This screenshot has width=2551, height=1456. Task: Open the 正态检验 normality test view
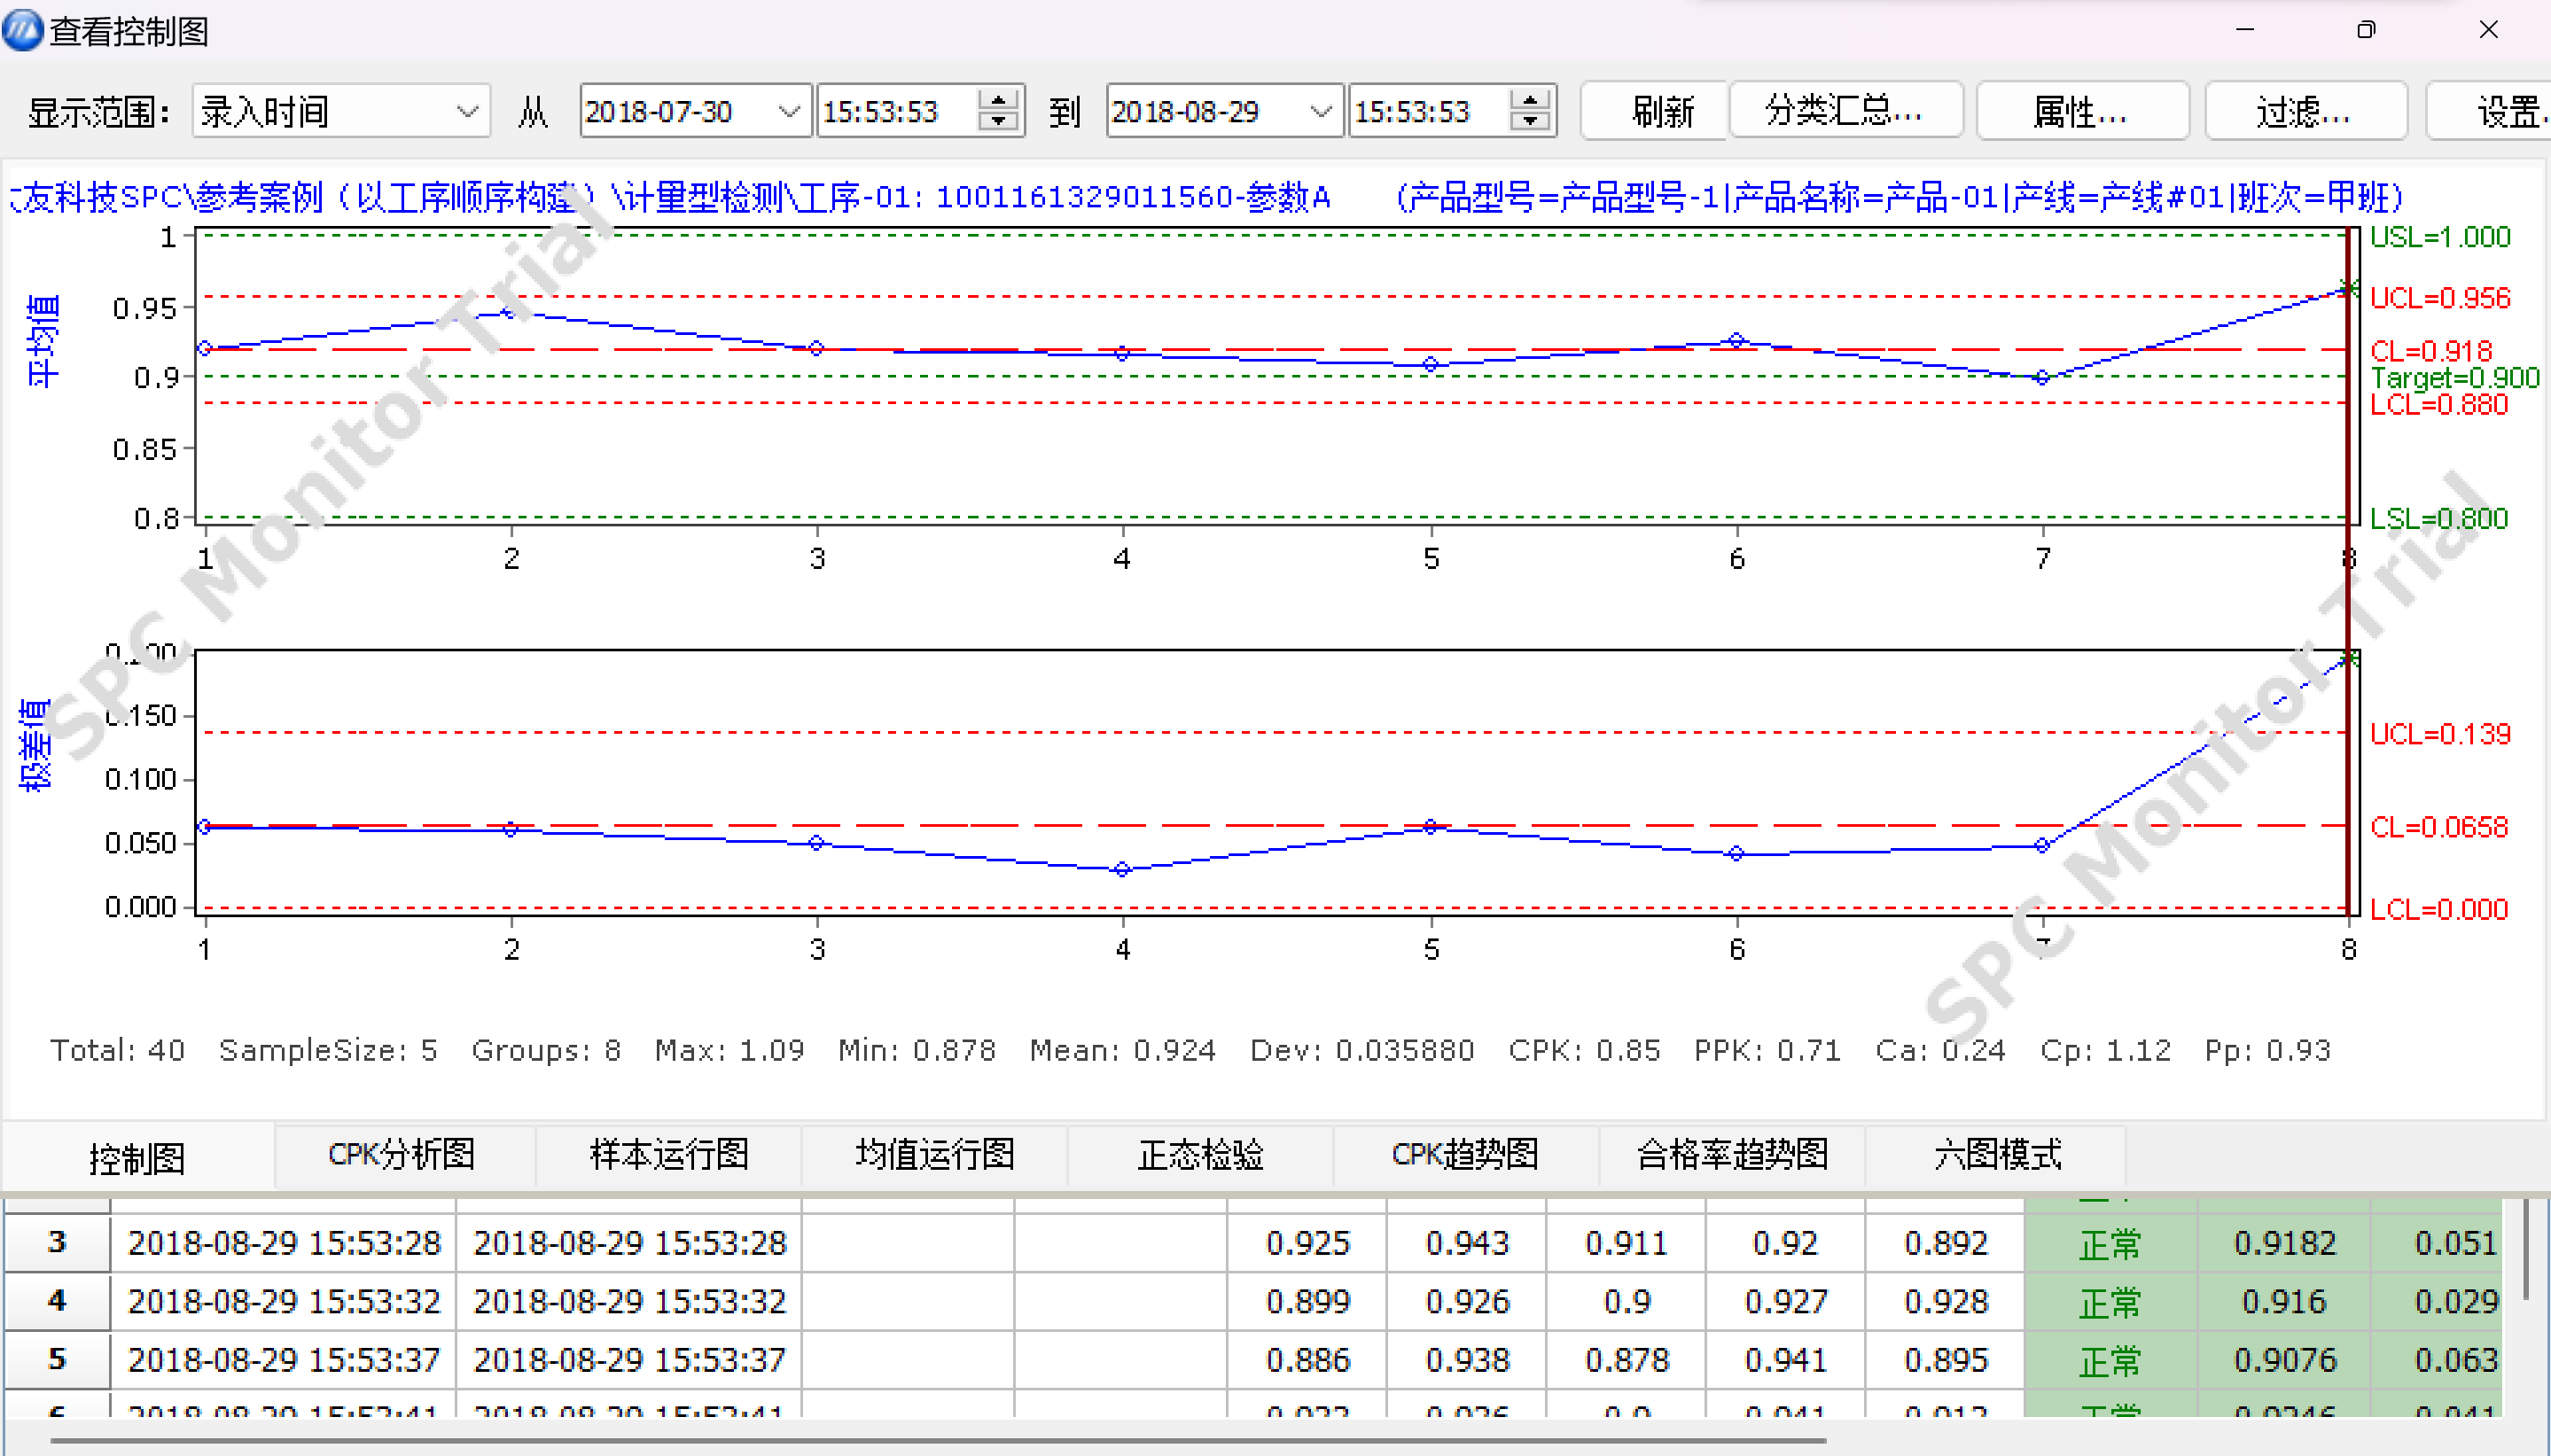(x=1198, y=1155)
